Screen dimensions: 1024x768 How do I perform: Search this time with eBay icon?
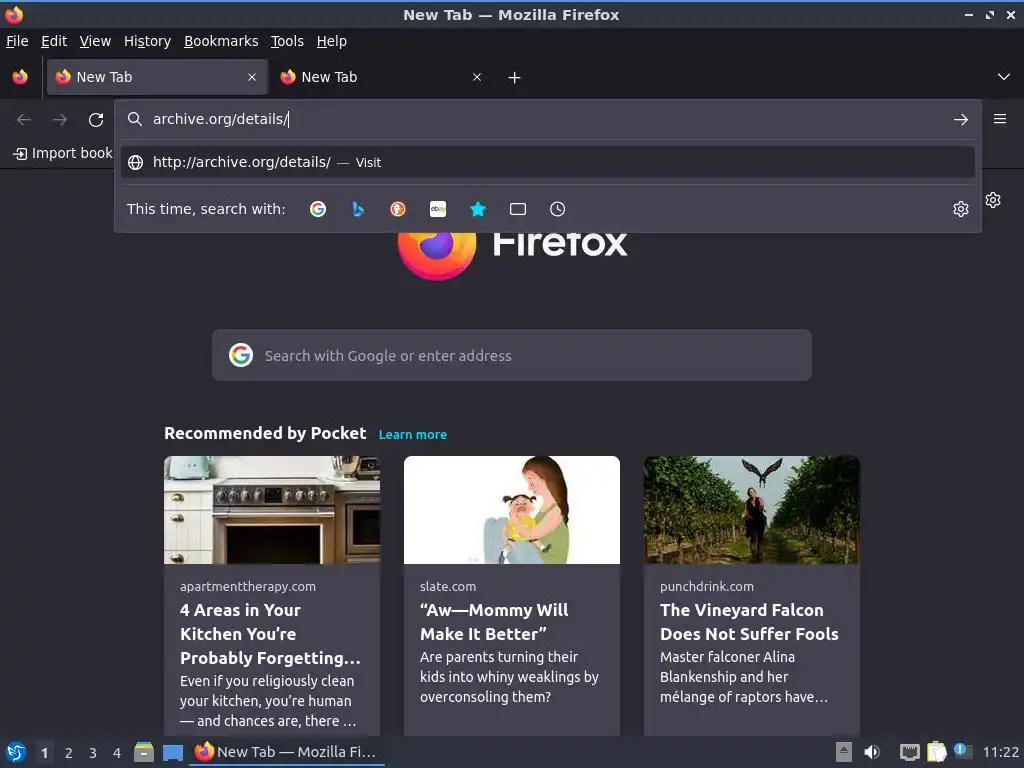438,209
